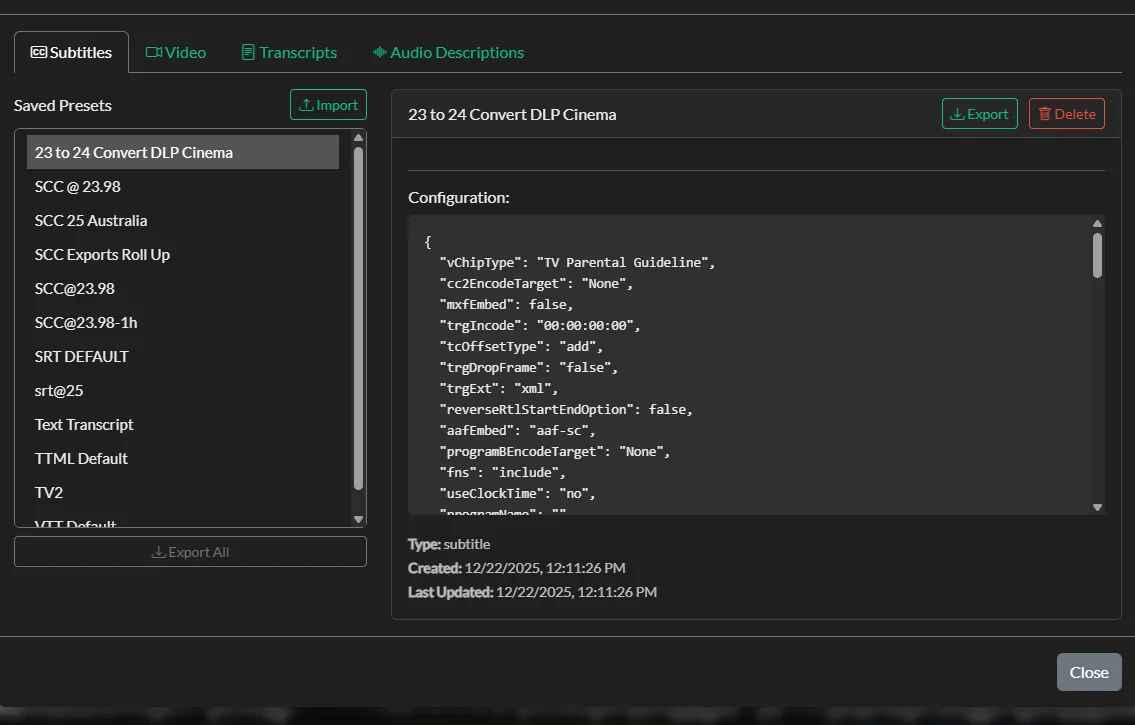Open the Subtitles tab
The image size is (1135, 725).
71,52
